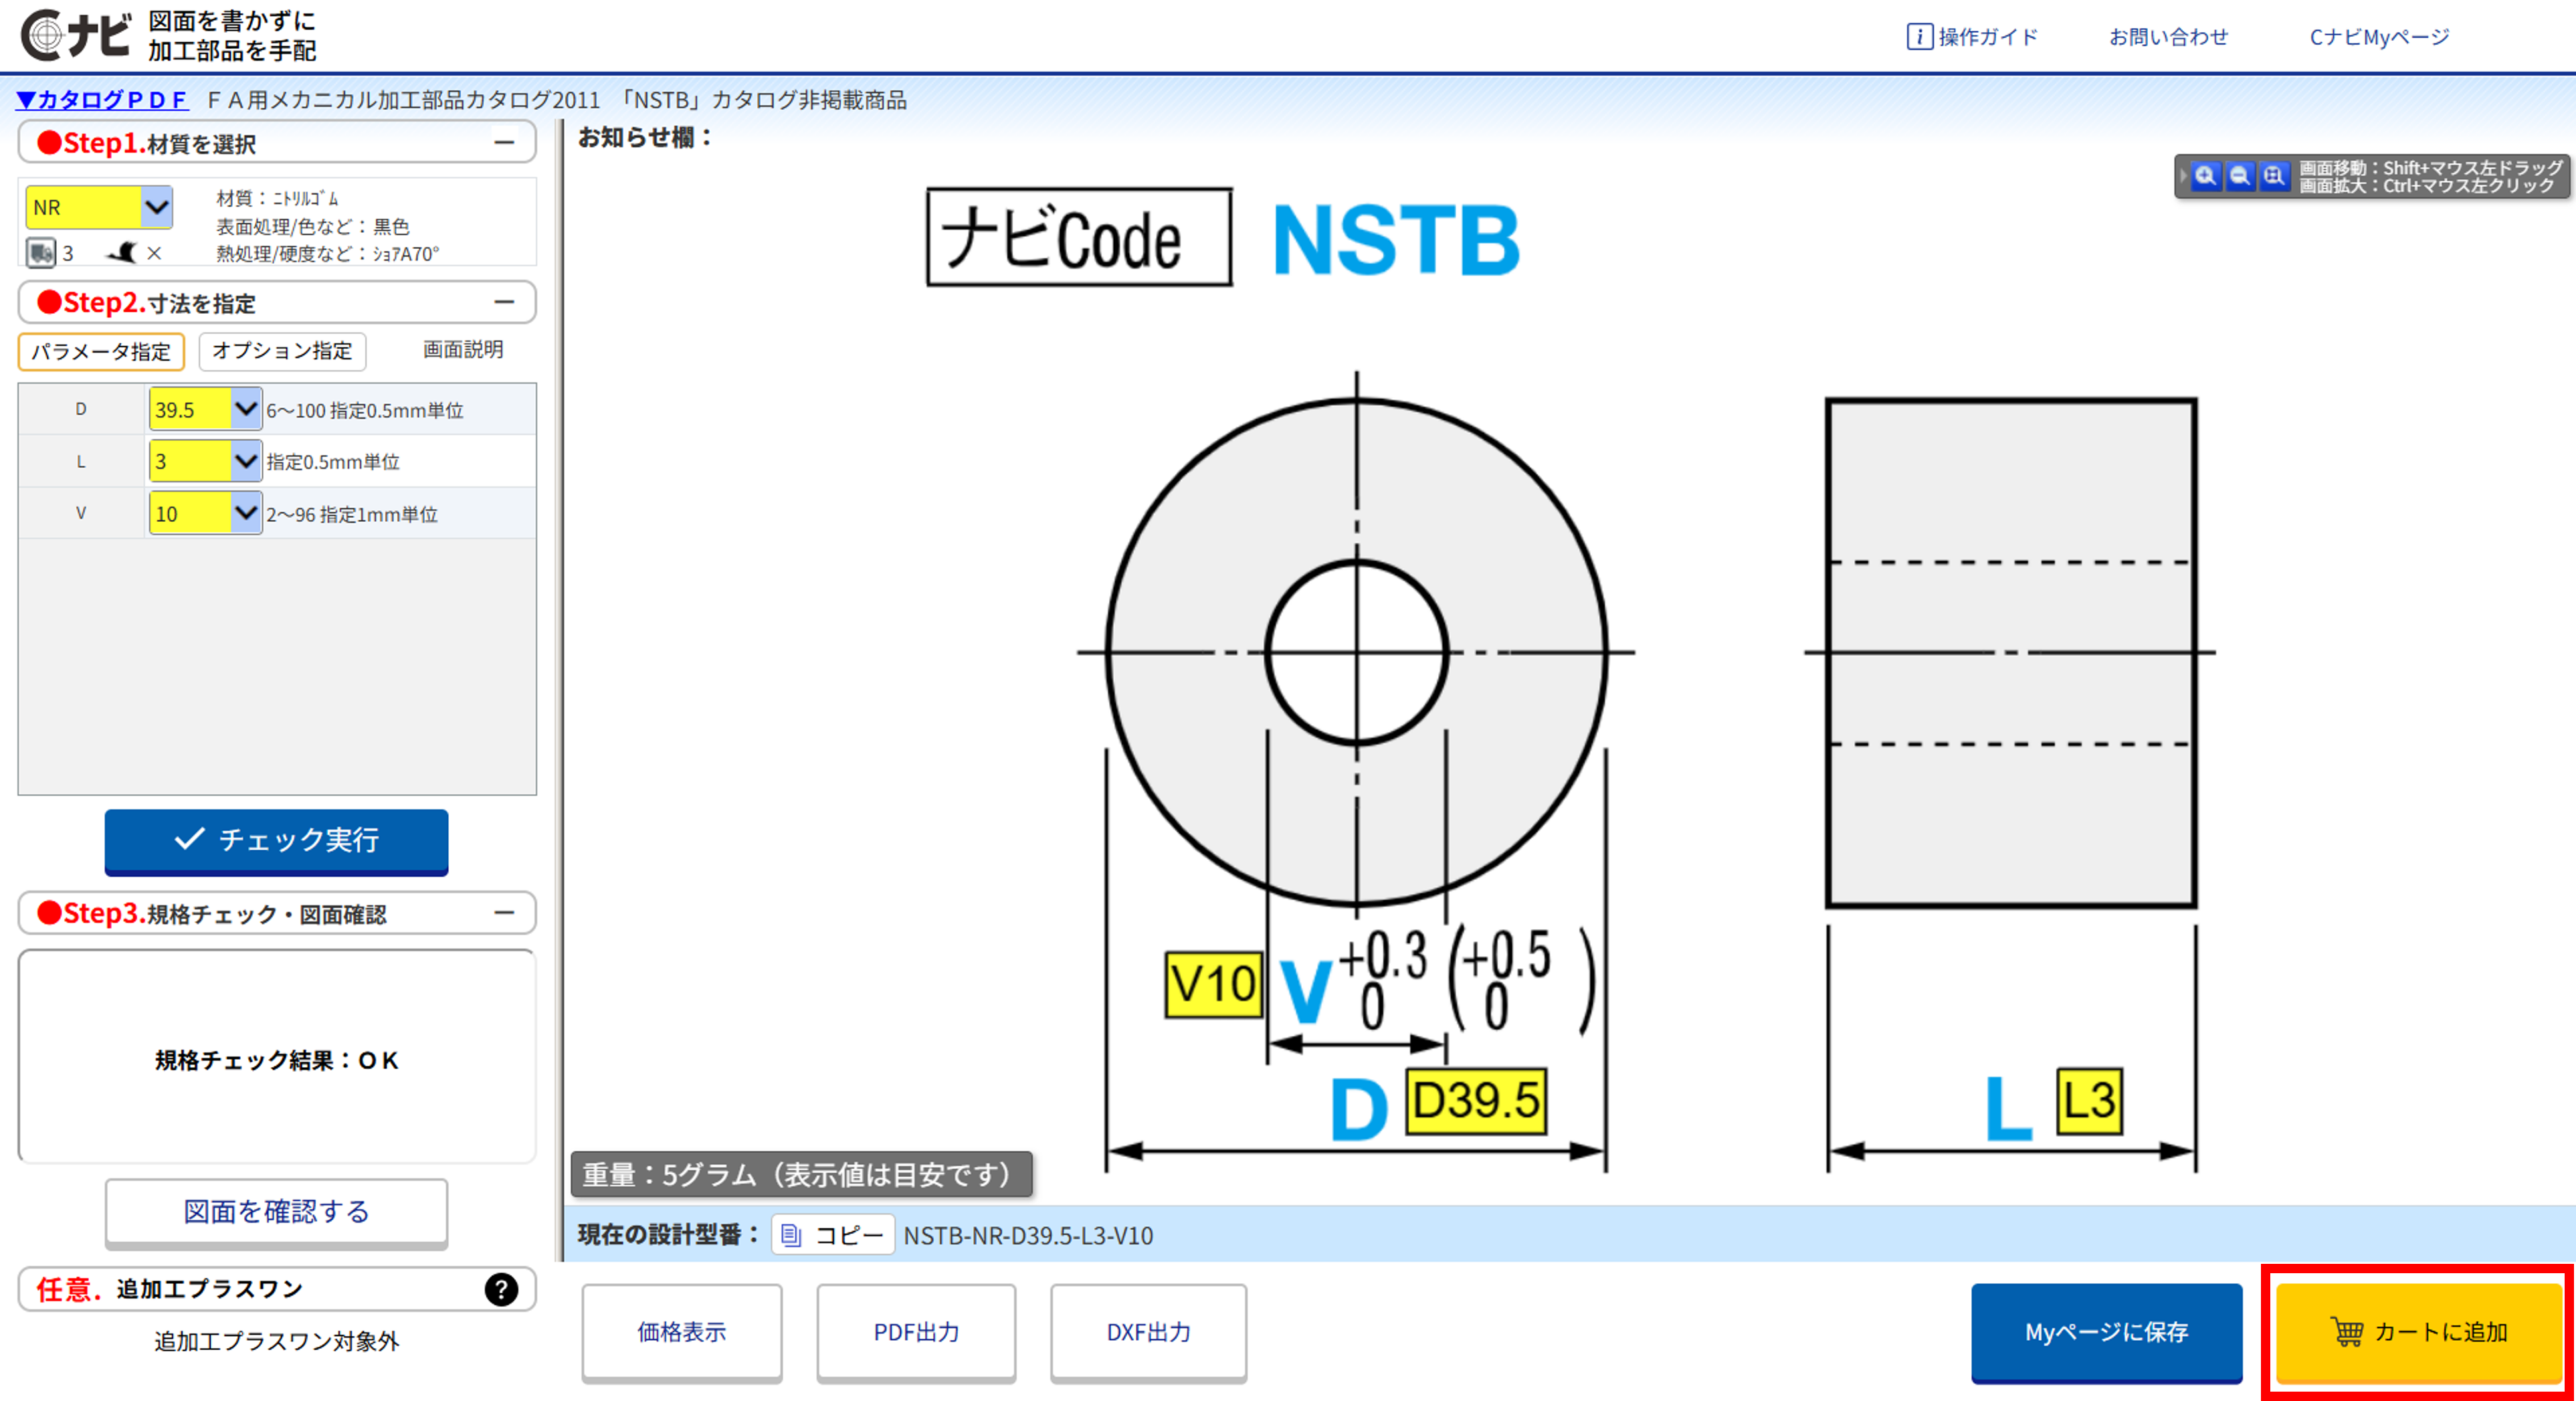The height and width of the screenshot is (1401, 2576).
Task: Open the V value dropdown arrow
Action: [x=246, y=513]
